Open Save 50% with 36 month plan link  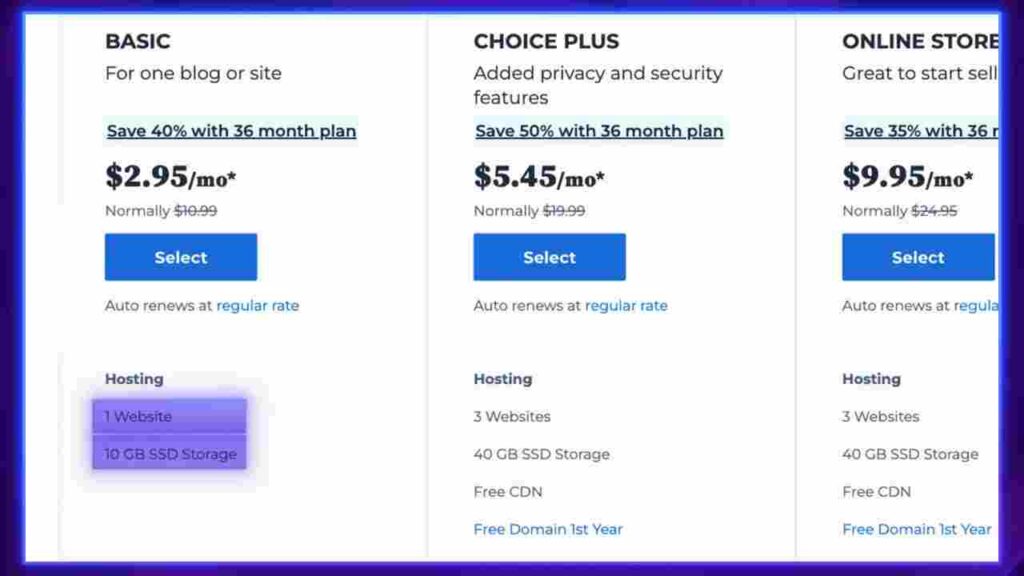pyautogui.click(x=600, y=131)
